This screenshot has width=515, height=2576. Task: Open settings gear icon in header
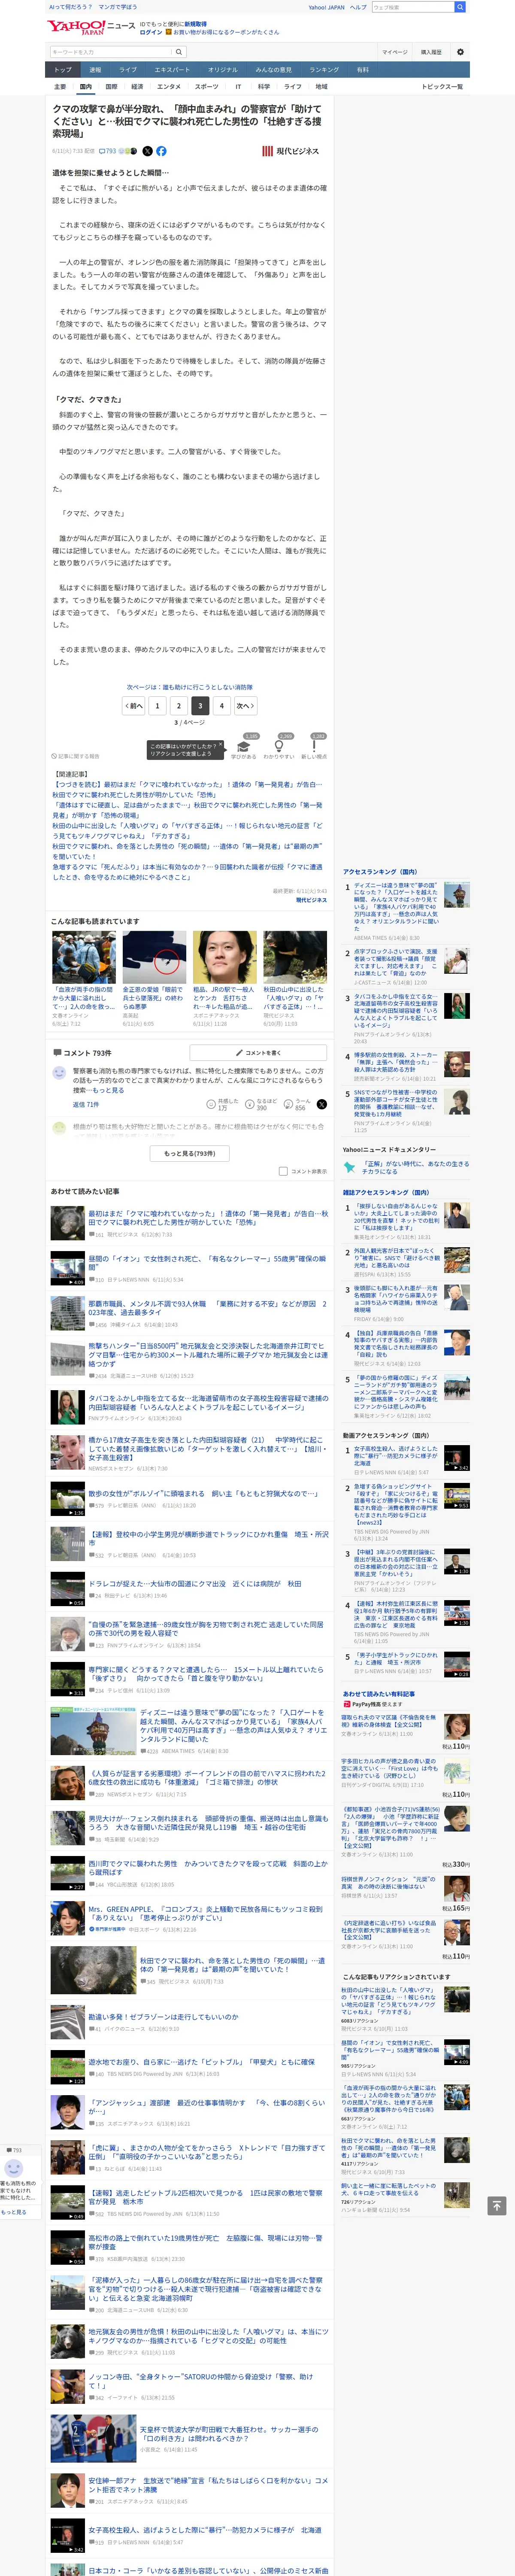point(460,52)
